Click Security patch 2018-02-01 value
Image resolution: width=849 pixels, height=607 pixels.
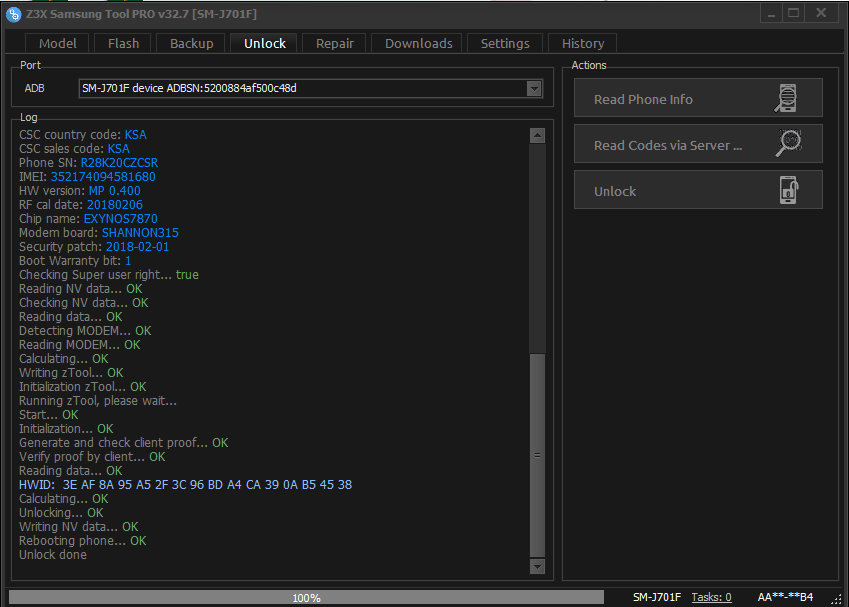pyautogui.click(x=138, y=247)
